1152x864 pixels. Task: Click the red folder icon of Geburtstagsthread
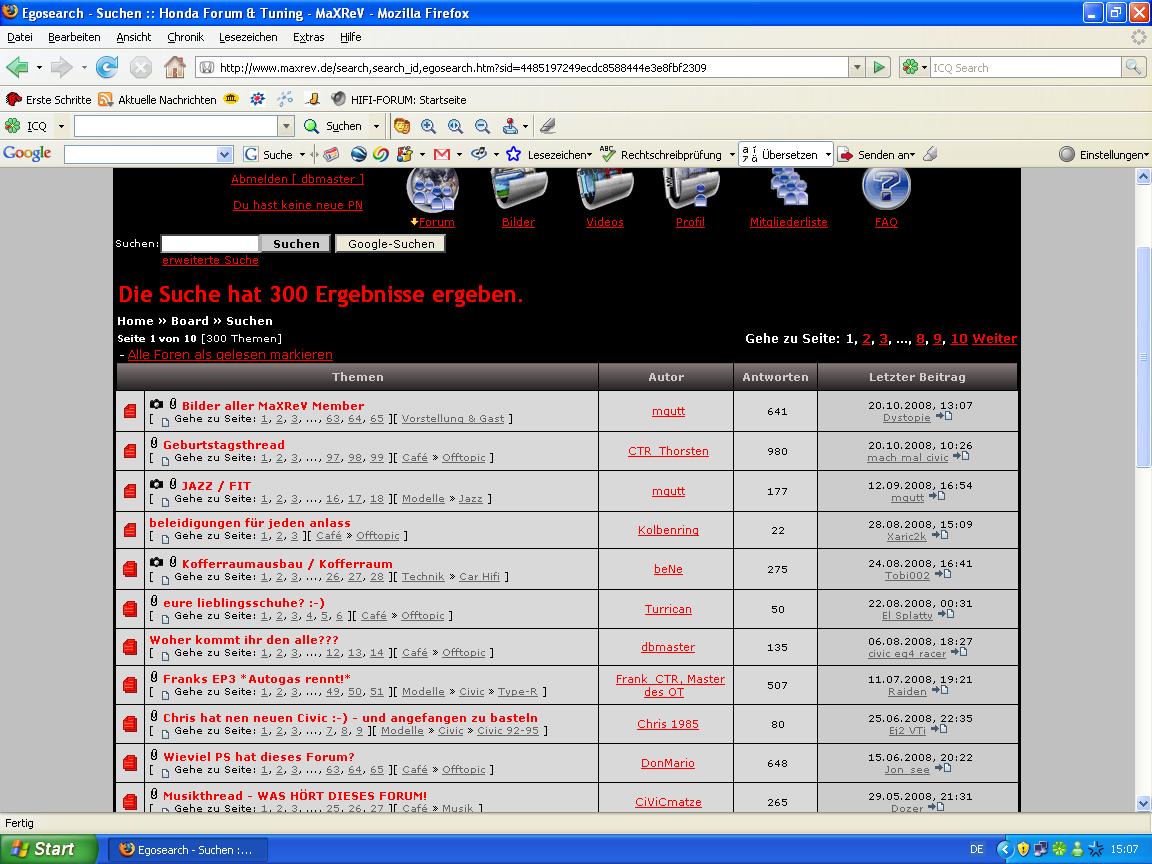tap(130, 450)
